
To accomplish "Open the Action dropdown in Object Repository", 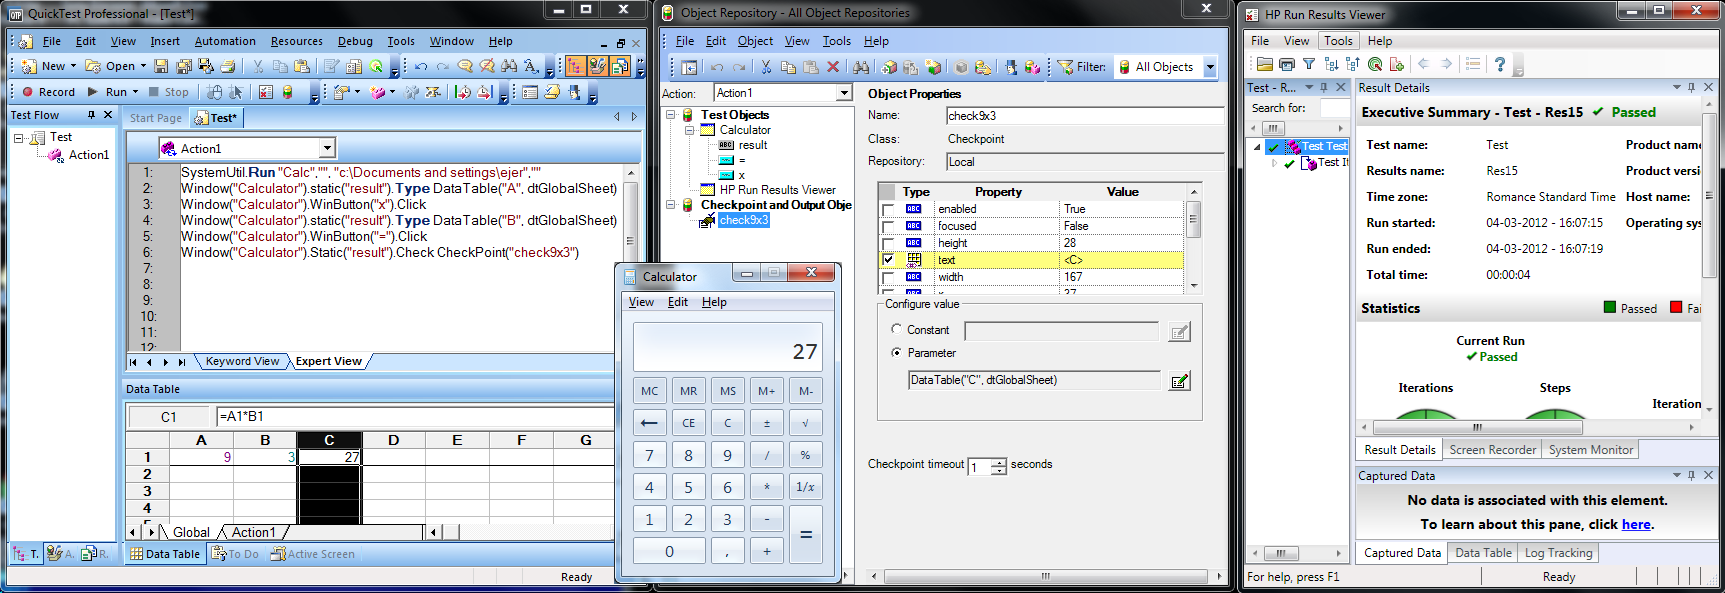I will coord(844,93).
